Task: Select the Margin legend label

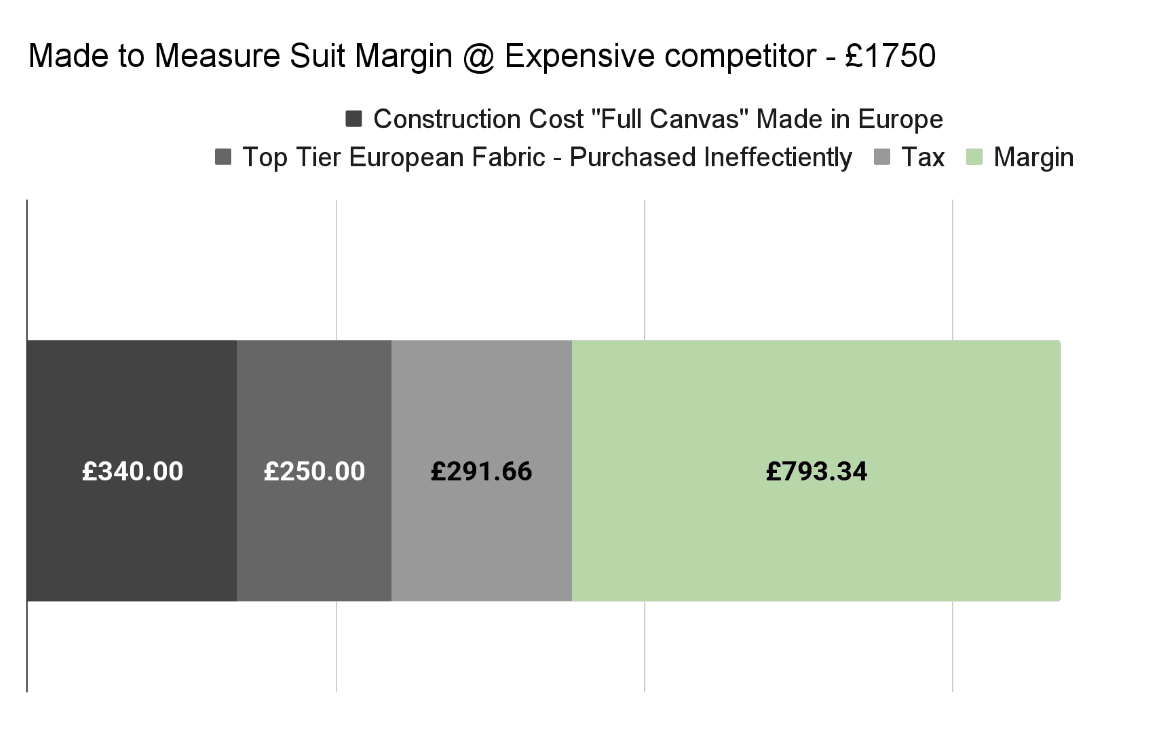Action: (1034, 157)
